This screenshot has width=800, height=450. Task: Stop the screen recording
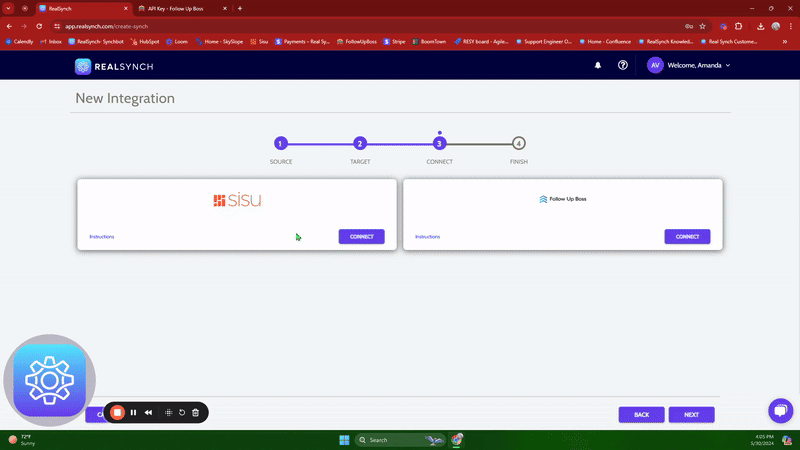click(117, 412)
